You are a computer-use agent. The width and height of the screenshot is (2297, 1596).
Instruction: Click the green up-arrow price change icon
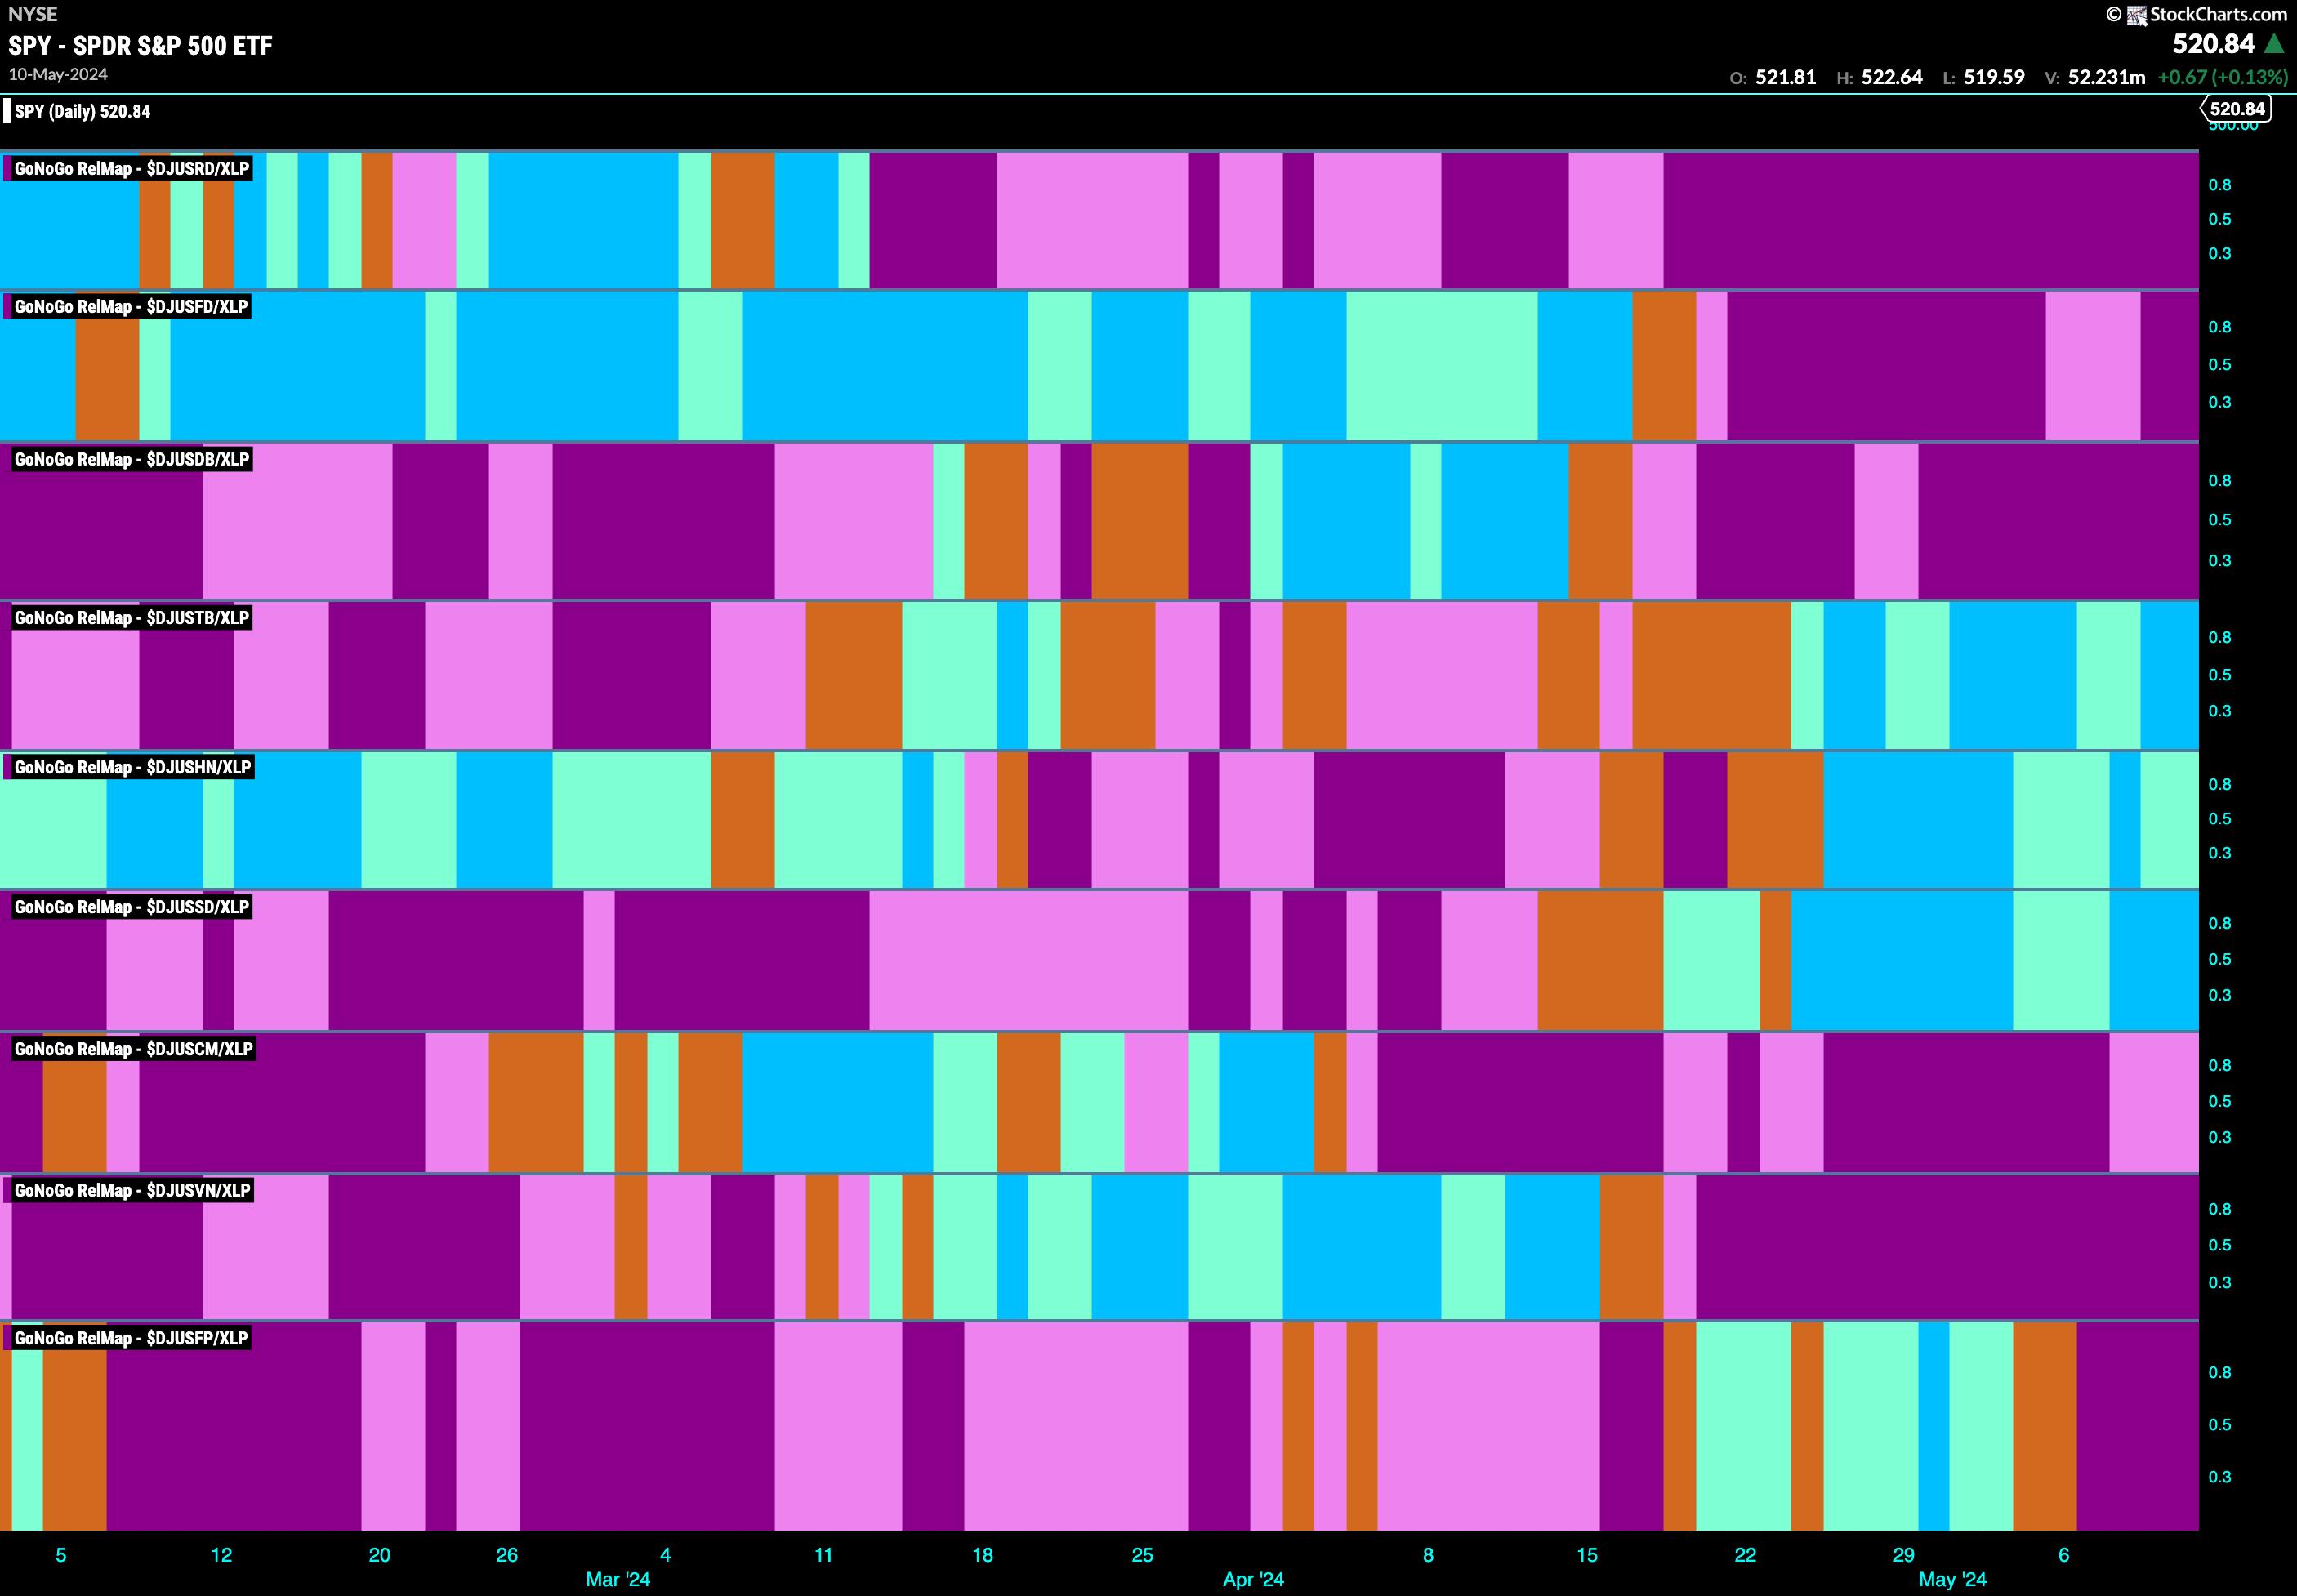click(x=2273, y=44)
